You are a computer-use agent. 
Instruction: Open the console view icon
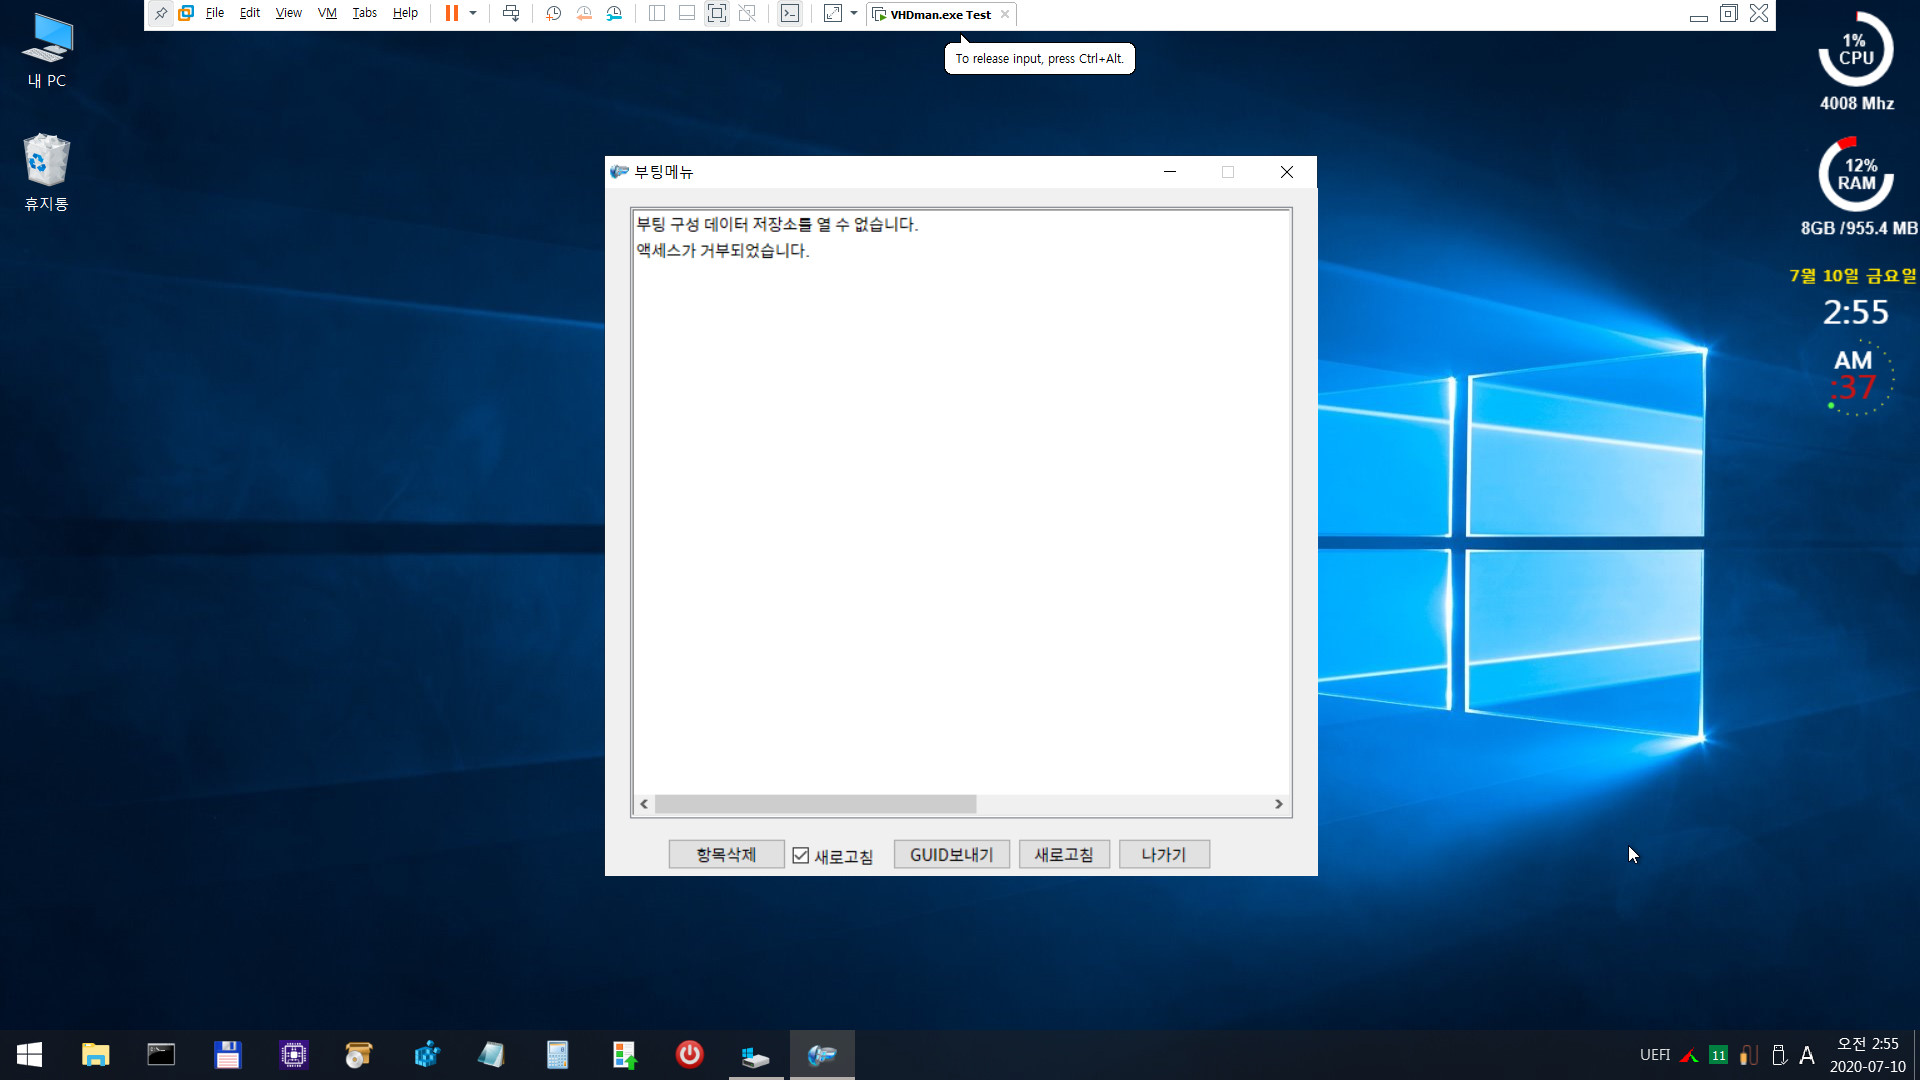790,14
